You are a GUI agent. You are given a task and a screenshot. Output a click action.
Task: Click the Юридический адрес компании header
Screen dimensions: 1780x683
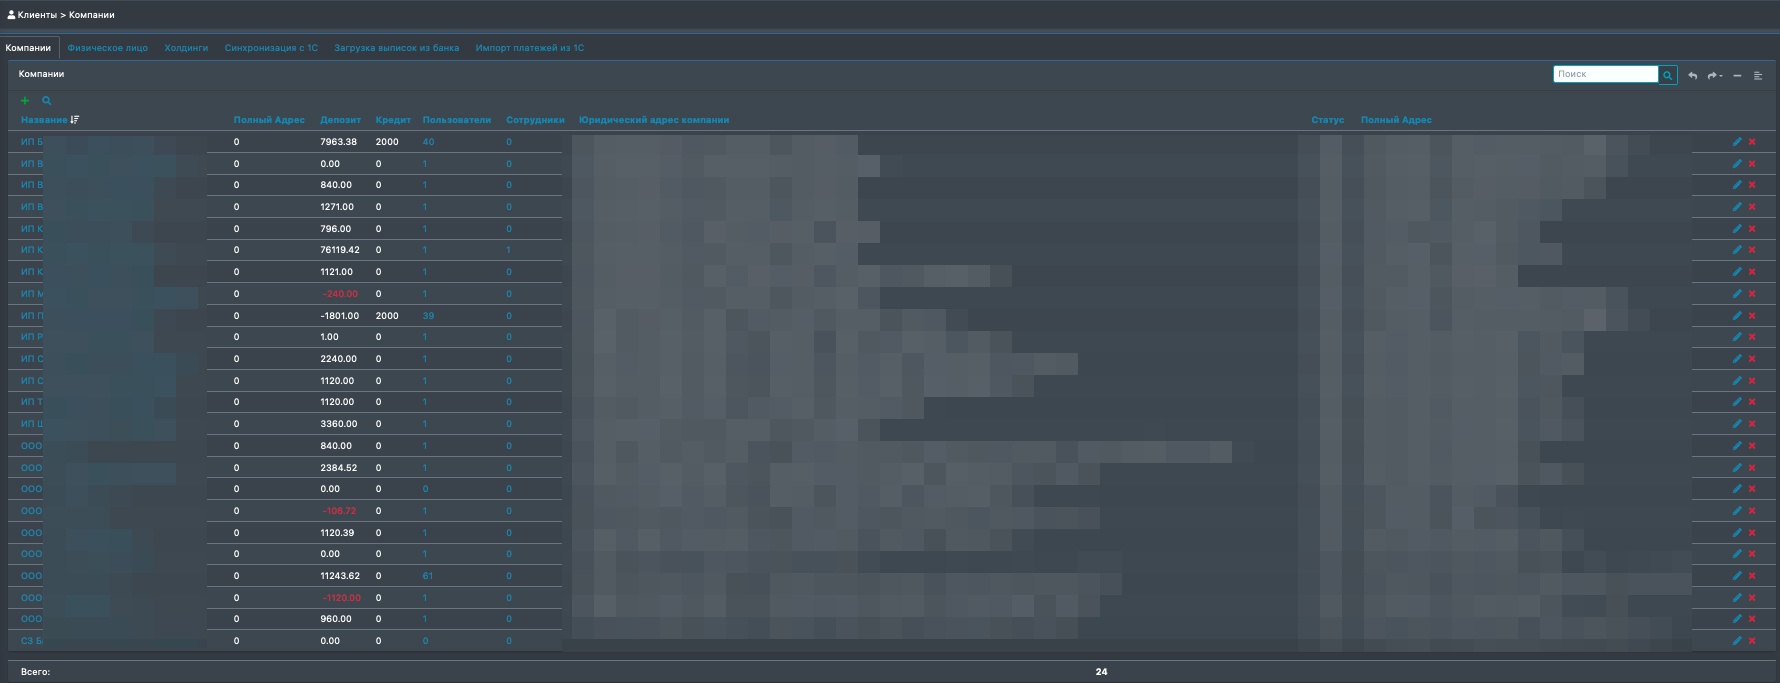point(654,120)
